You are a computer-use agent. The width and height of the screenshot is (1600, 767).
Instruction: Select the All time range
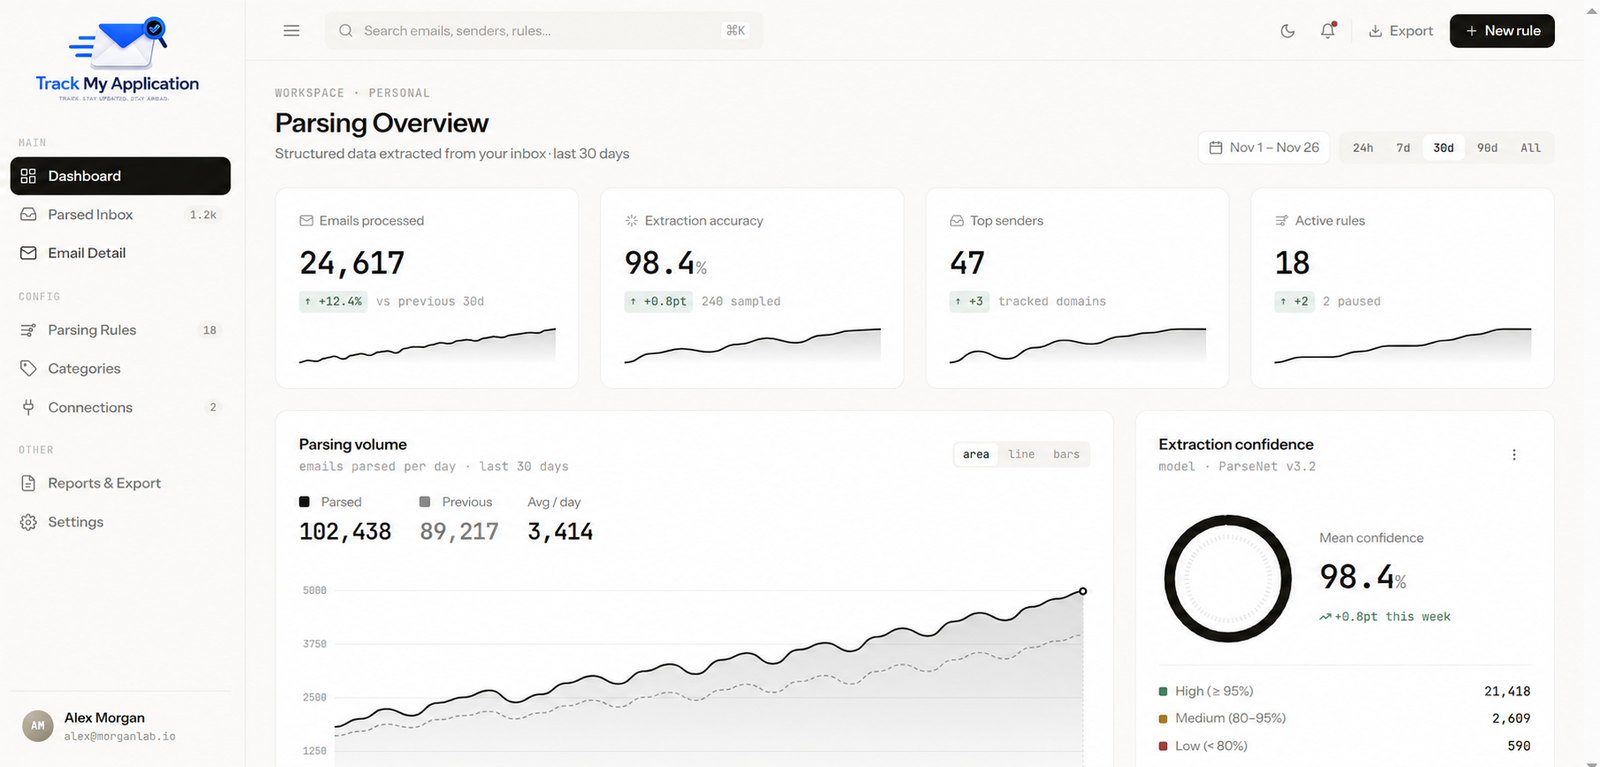click(1531, 148)
